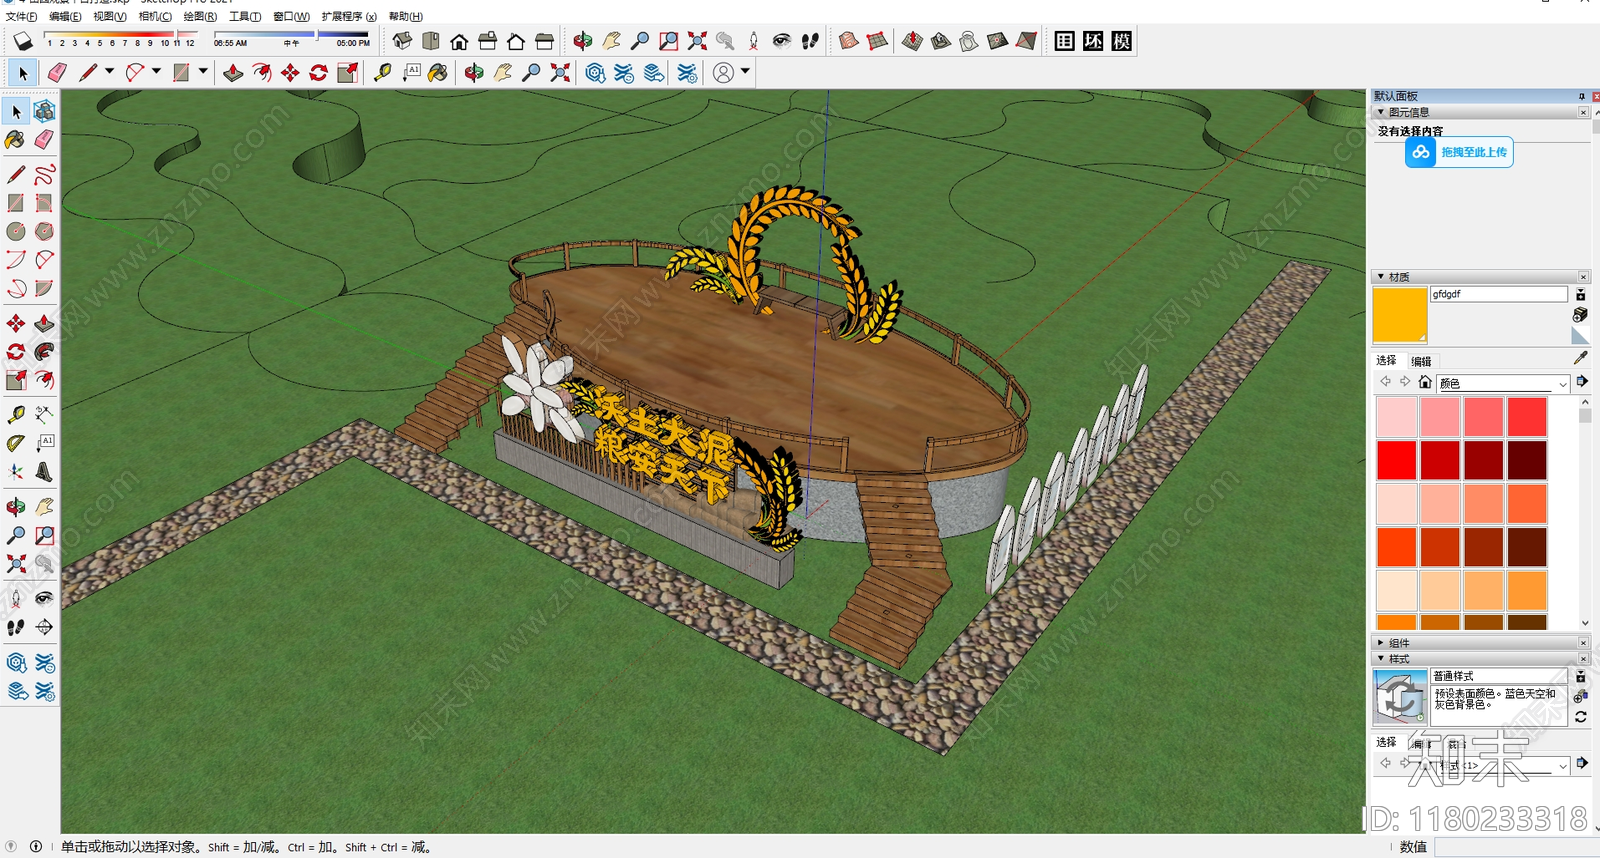Open the 编辑(E) menu
1600x858 pixels.
[65, 16]
